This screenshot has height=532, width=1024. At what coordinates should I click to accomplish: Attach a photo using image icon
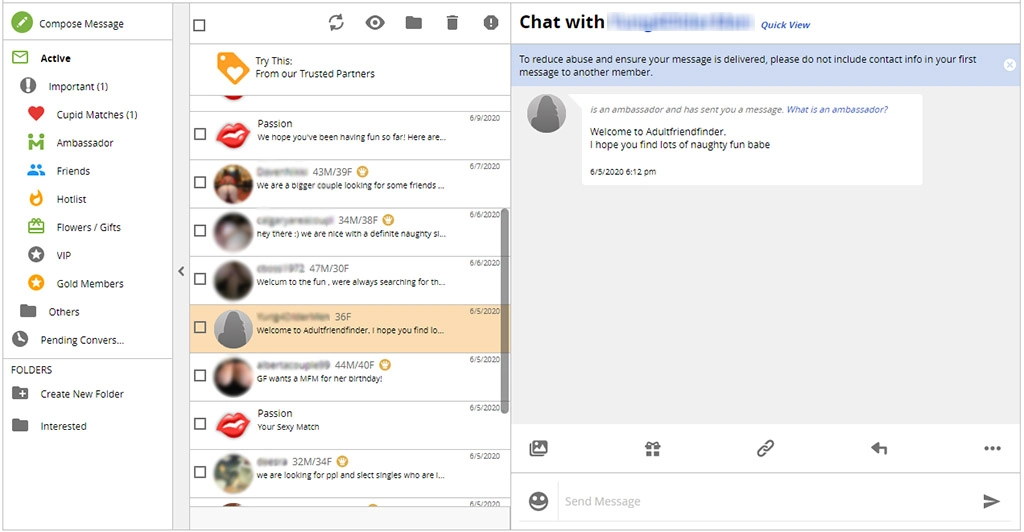(538, 448)
